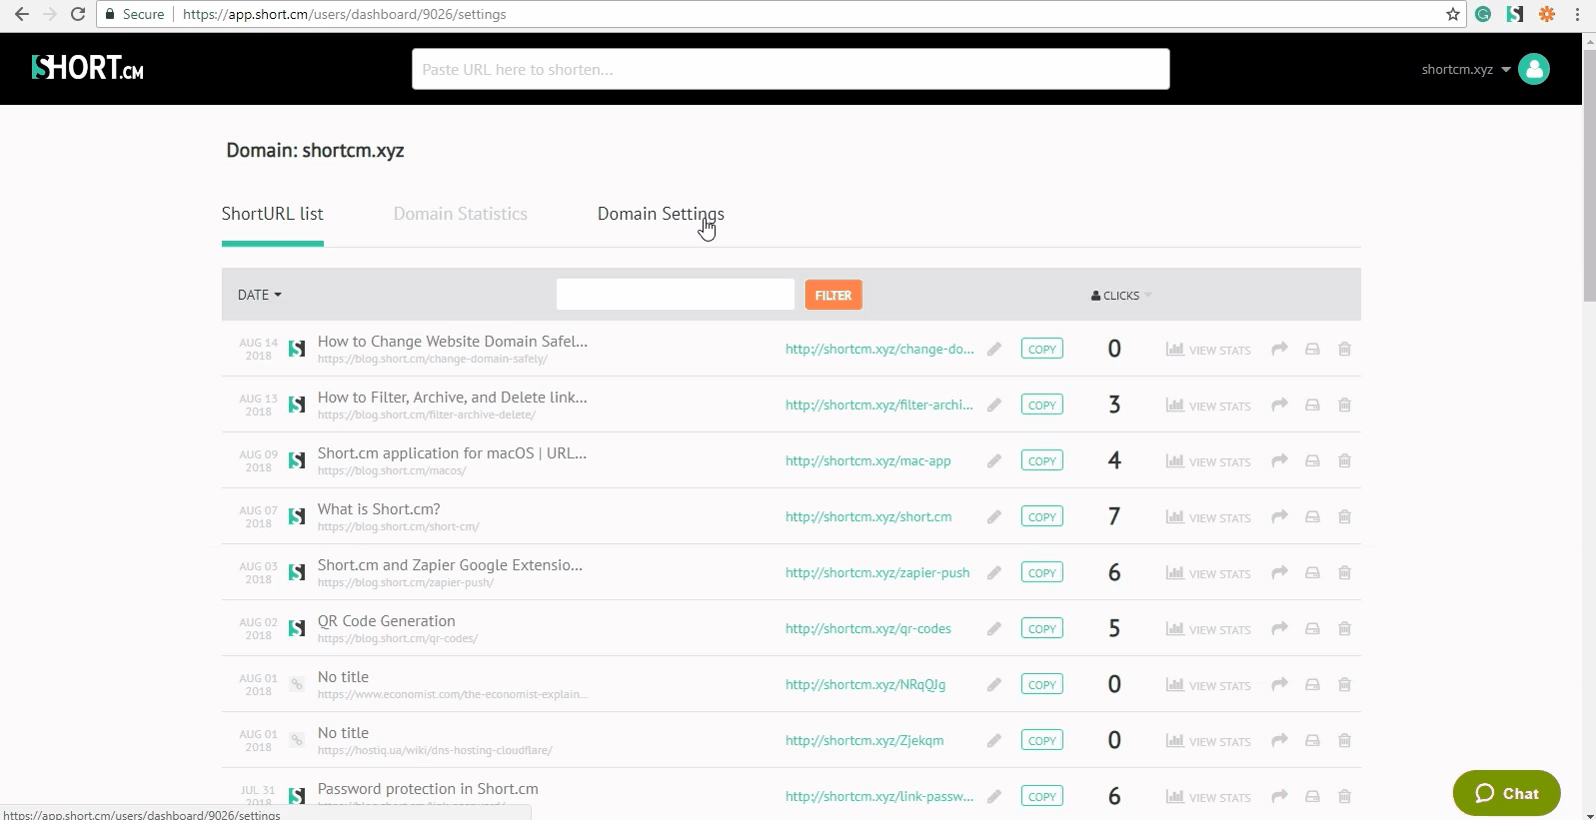Click the economist.com original URL text
Viewport: 1596px width, 820px height.
point(453,694)
